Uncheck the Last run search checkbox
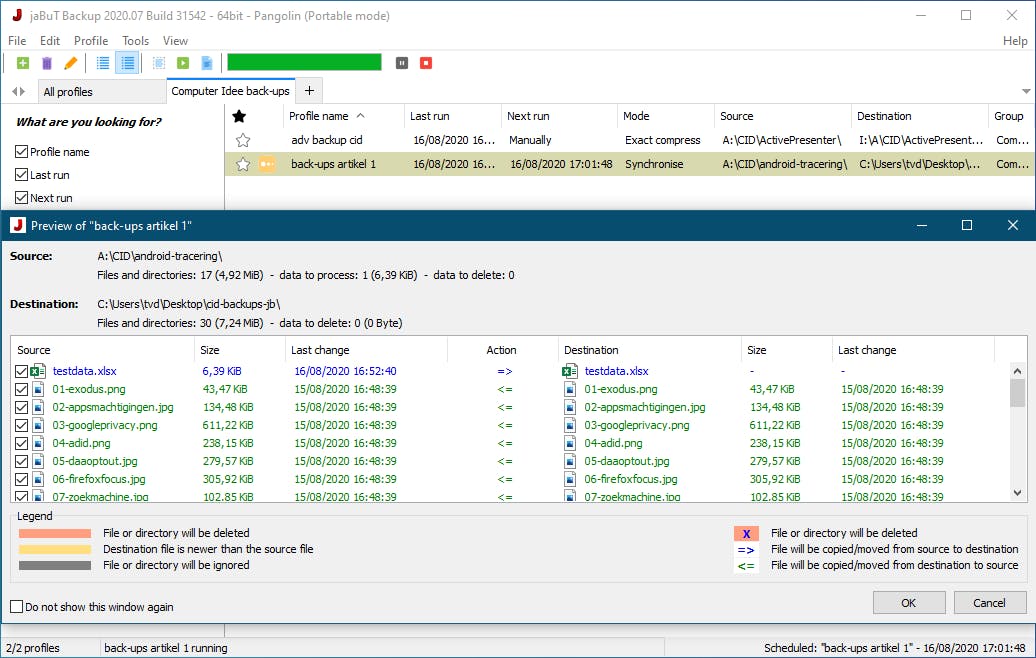 coord(21,174)
